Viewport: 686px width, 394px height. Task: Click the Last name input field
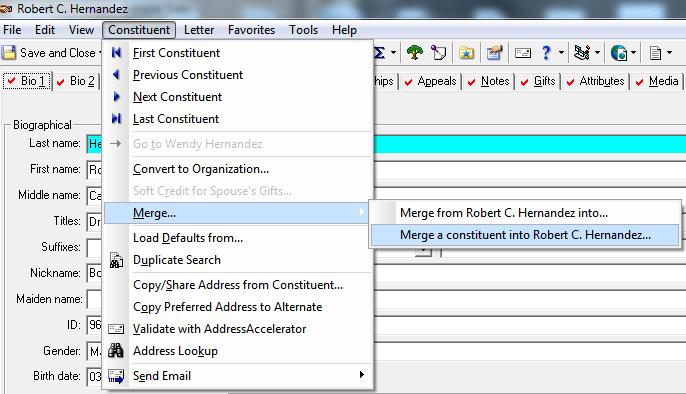coord(94,144)
